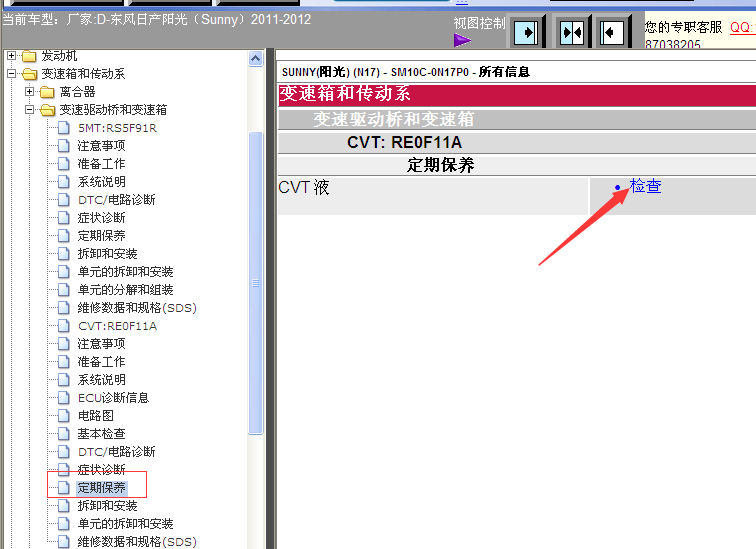
Task: Collapse the 变速箱和传动系 tree node
Action: (x=12, y=74)
